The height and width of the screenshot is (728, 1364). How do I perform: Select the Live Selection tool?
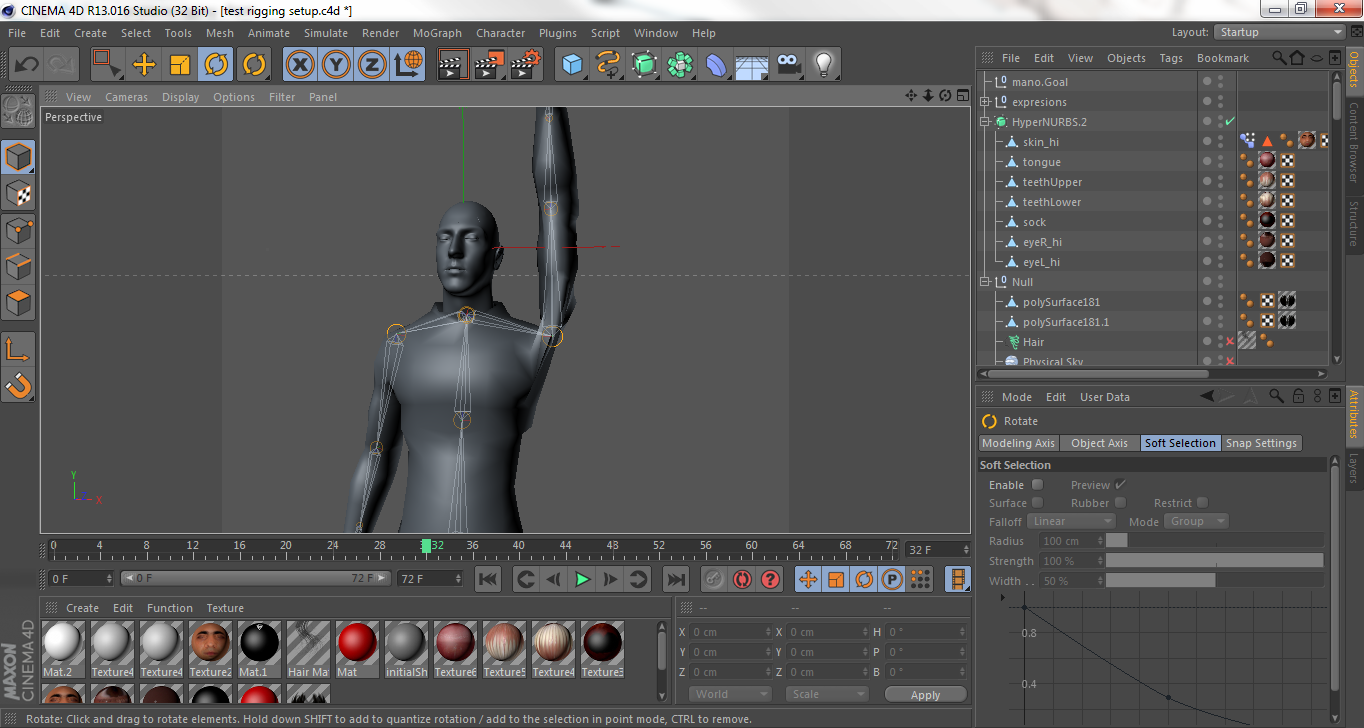tap(107, 65)
